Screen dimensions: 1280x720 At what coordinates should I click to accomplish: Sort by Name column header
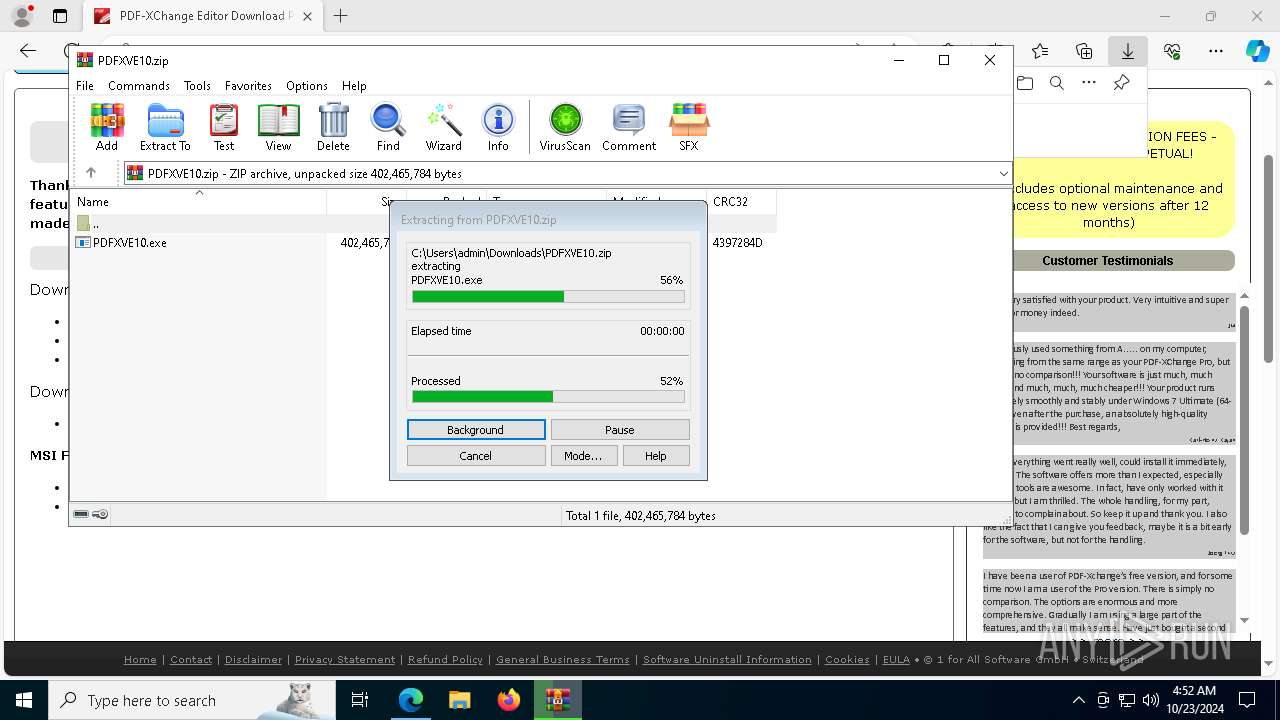pos(200,202)
